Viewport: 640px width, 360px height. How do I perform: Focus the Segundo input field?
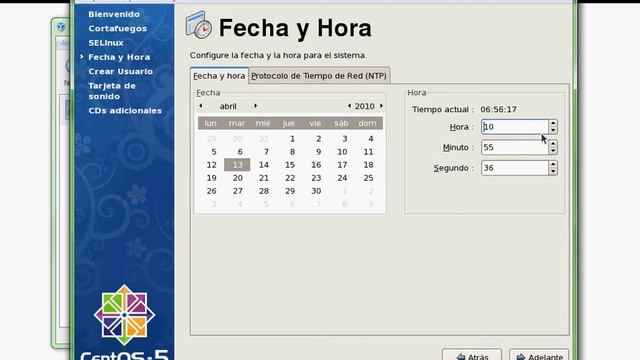tap(515, 168)
